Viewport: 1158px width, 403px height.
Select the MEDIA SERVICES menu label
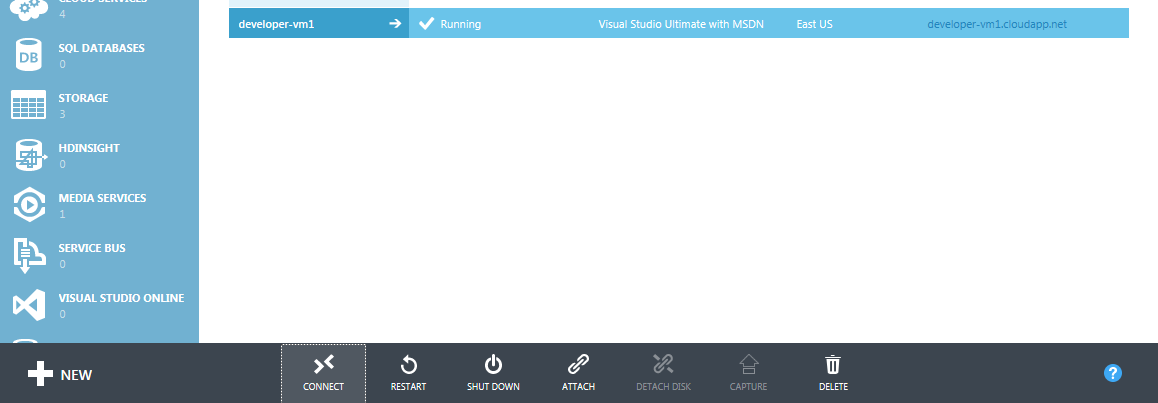[102, 199]
